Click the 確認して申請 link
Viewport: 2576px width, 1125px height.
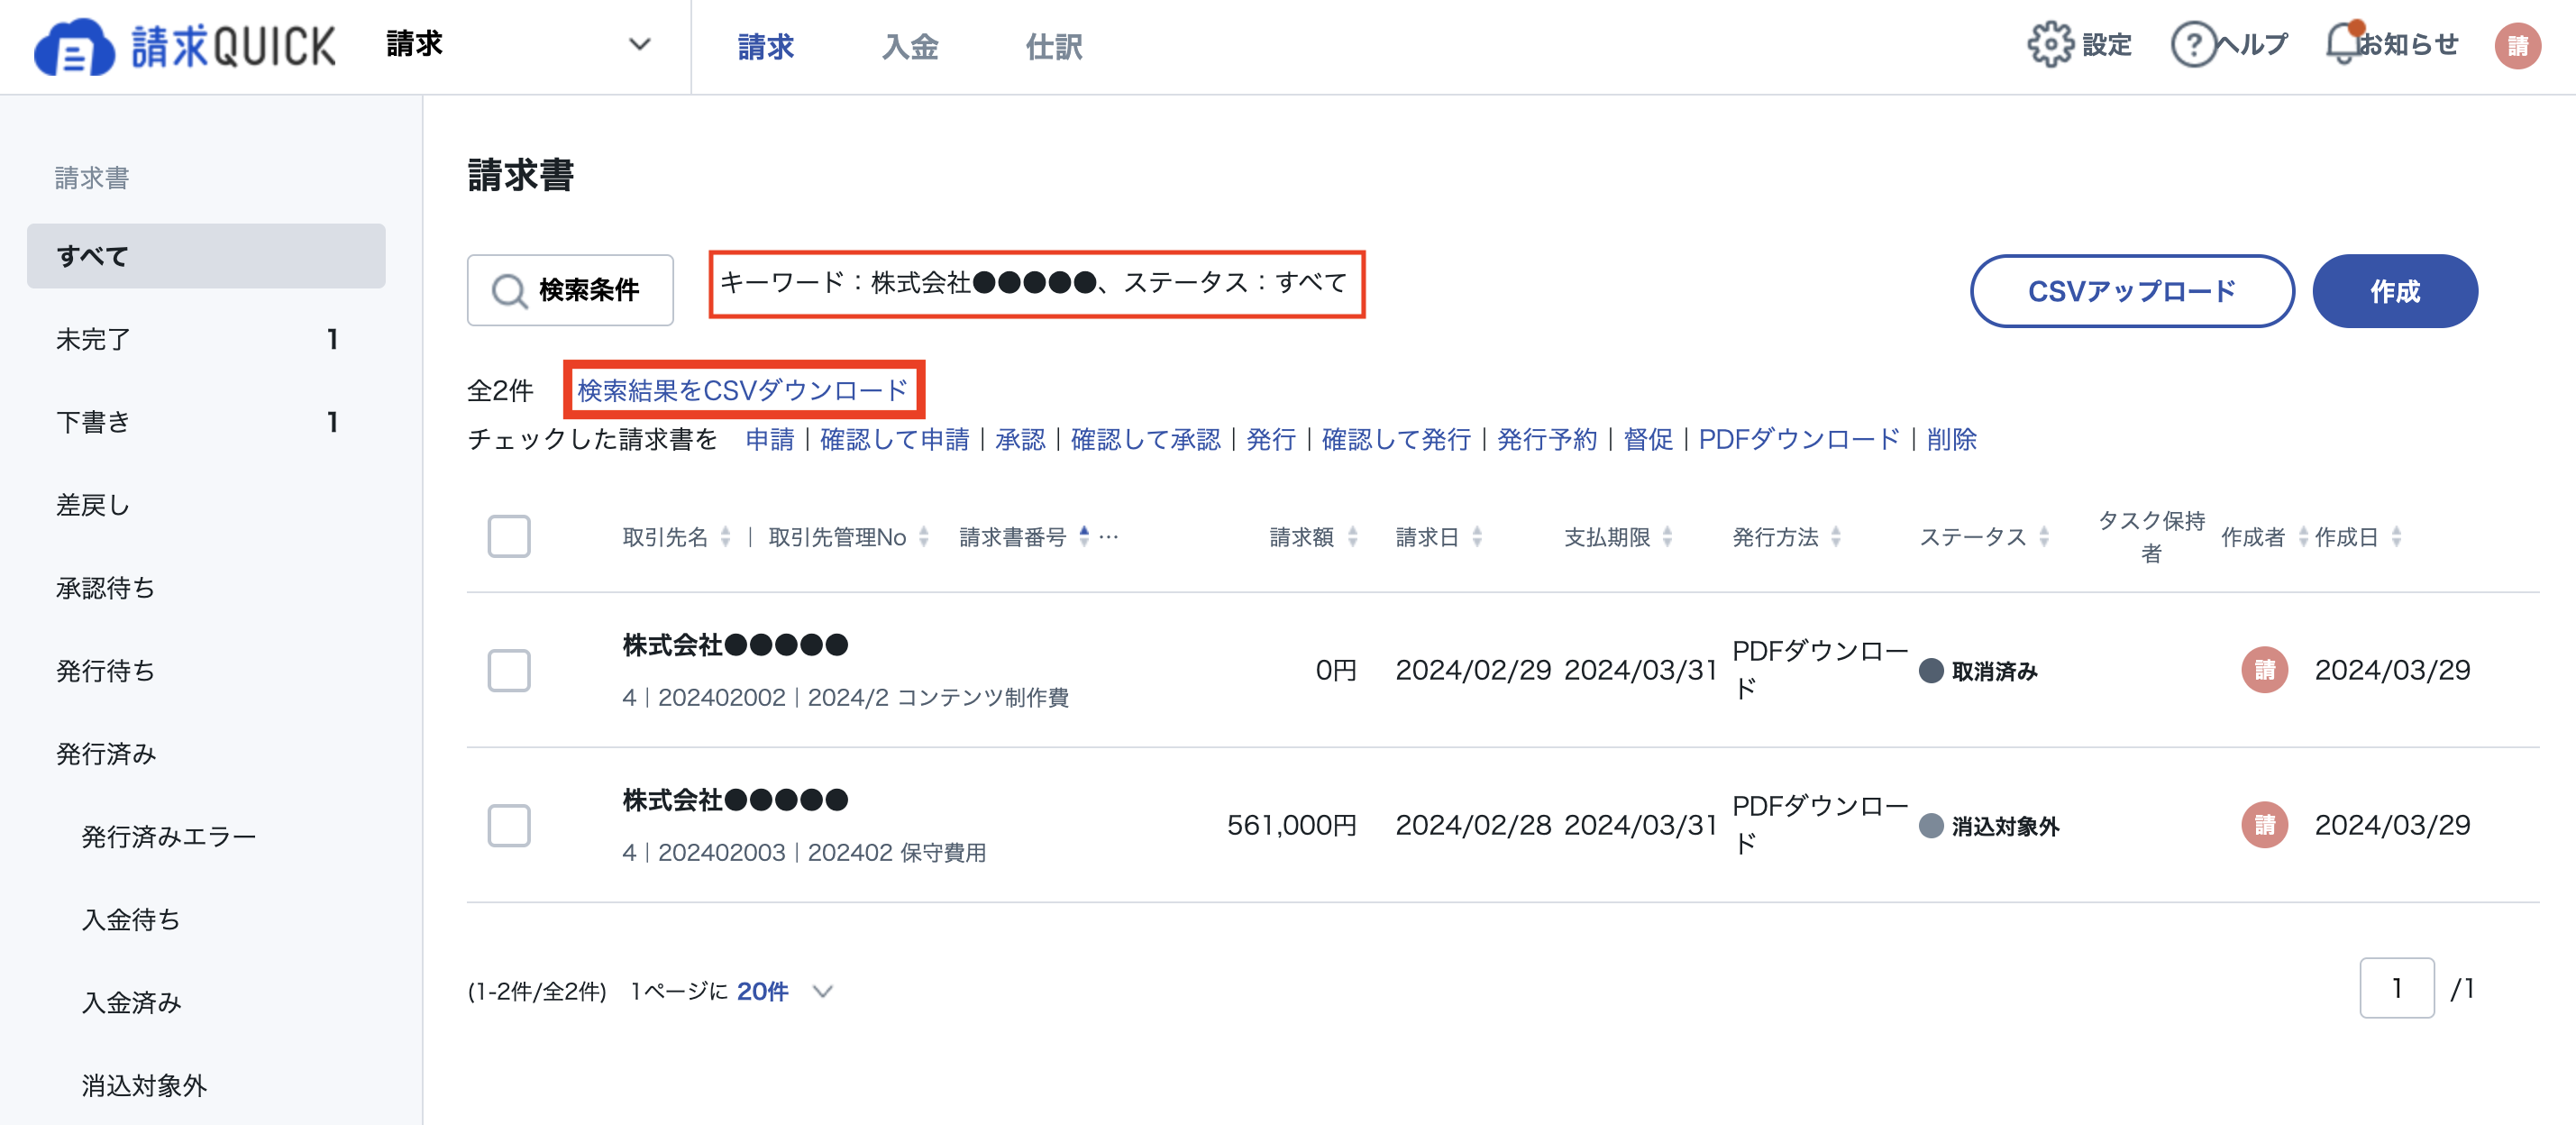[x=894, y=439]
